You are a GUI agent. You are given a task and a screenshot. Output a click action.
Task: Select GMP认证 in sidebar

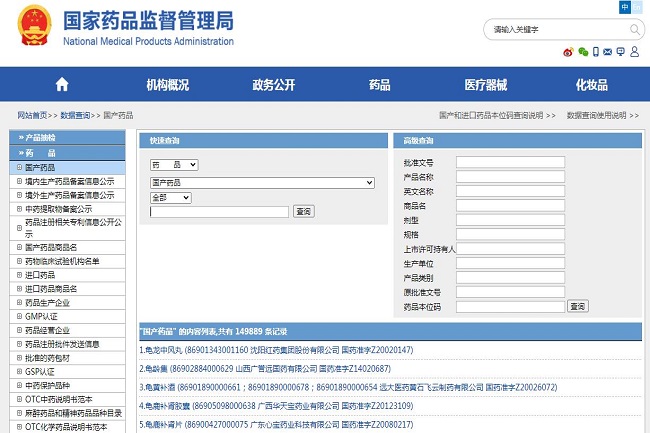pyautogui.click(x=41, y=316)
